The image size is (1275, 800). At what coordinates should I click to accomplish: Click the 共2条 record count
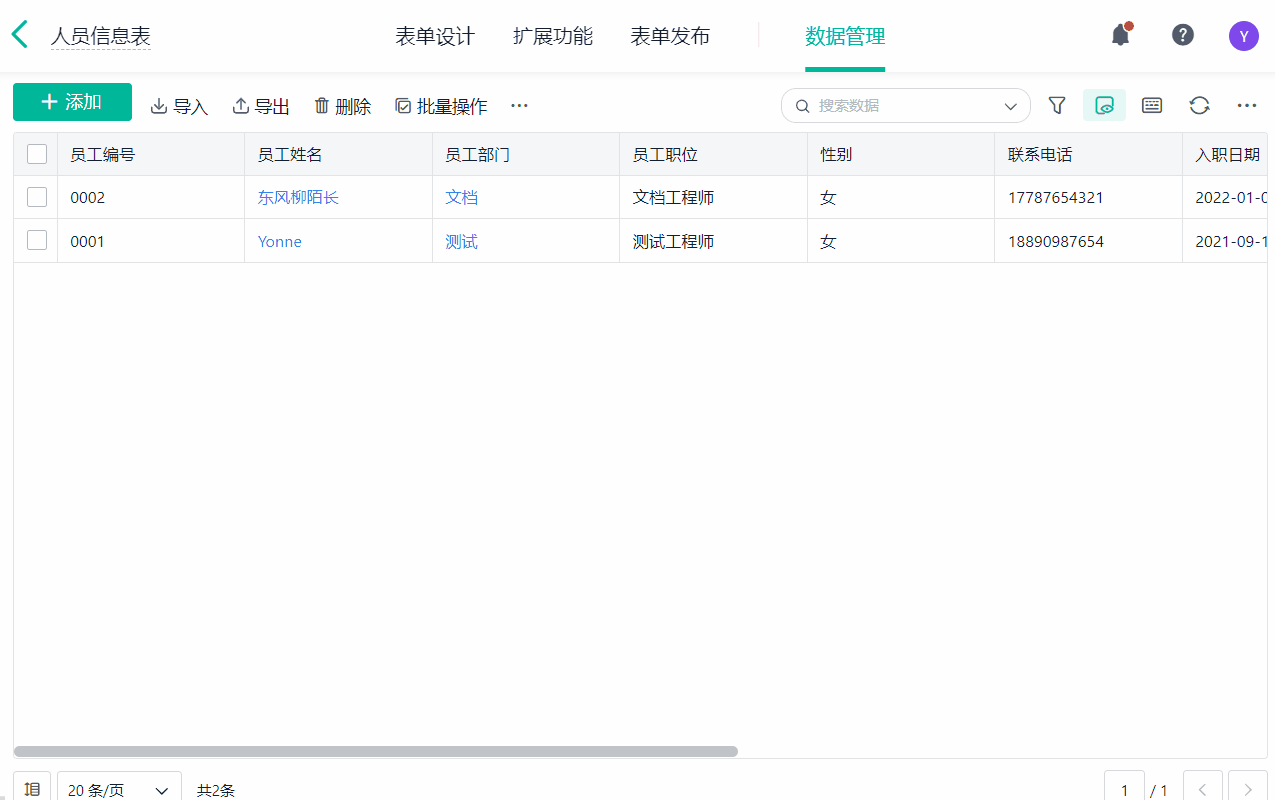(x=216, y=790)
